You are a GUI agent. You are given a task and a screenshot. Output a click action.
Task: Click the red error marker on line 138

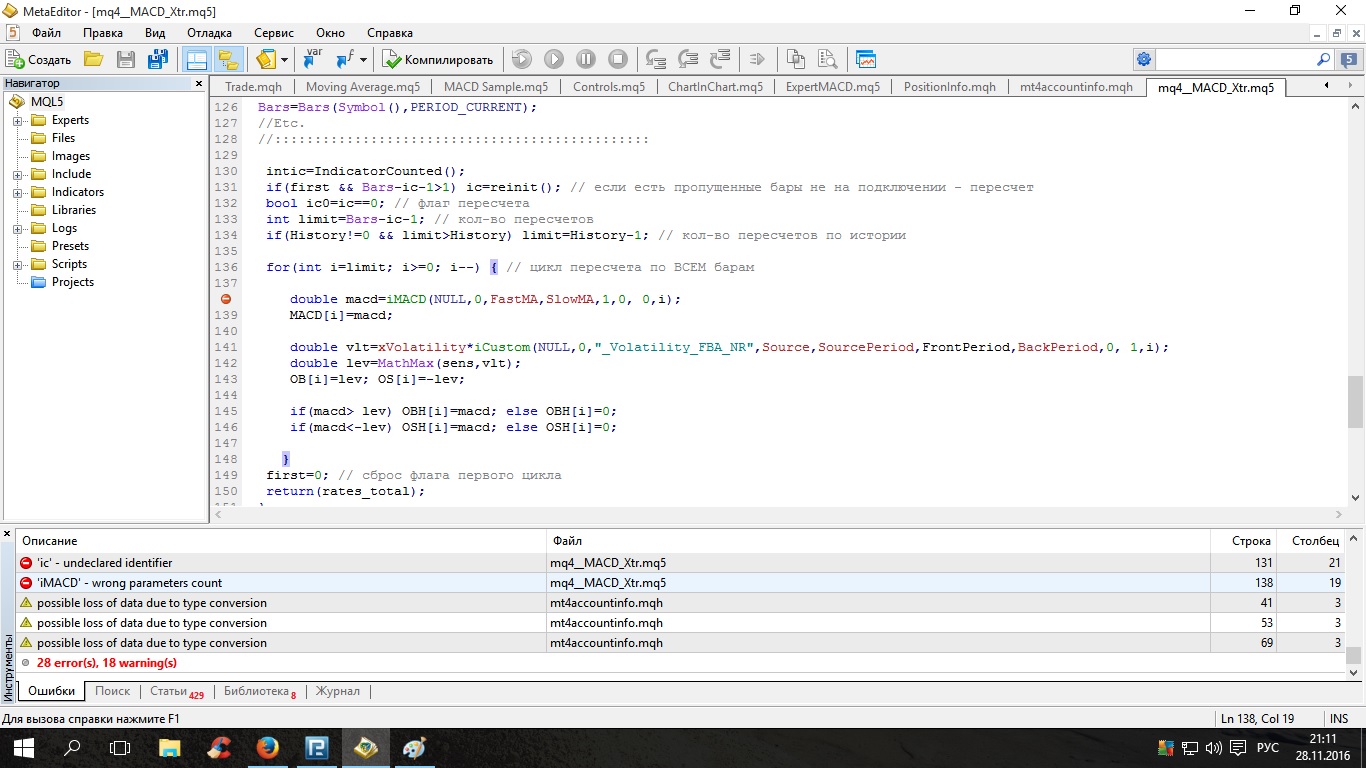226,299
